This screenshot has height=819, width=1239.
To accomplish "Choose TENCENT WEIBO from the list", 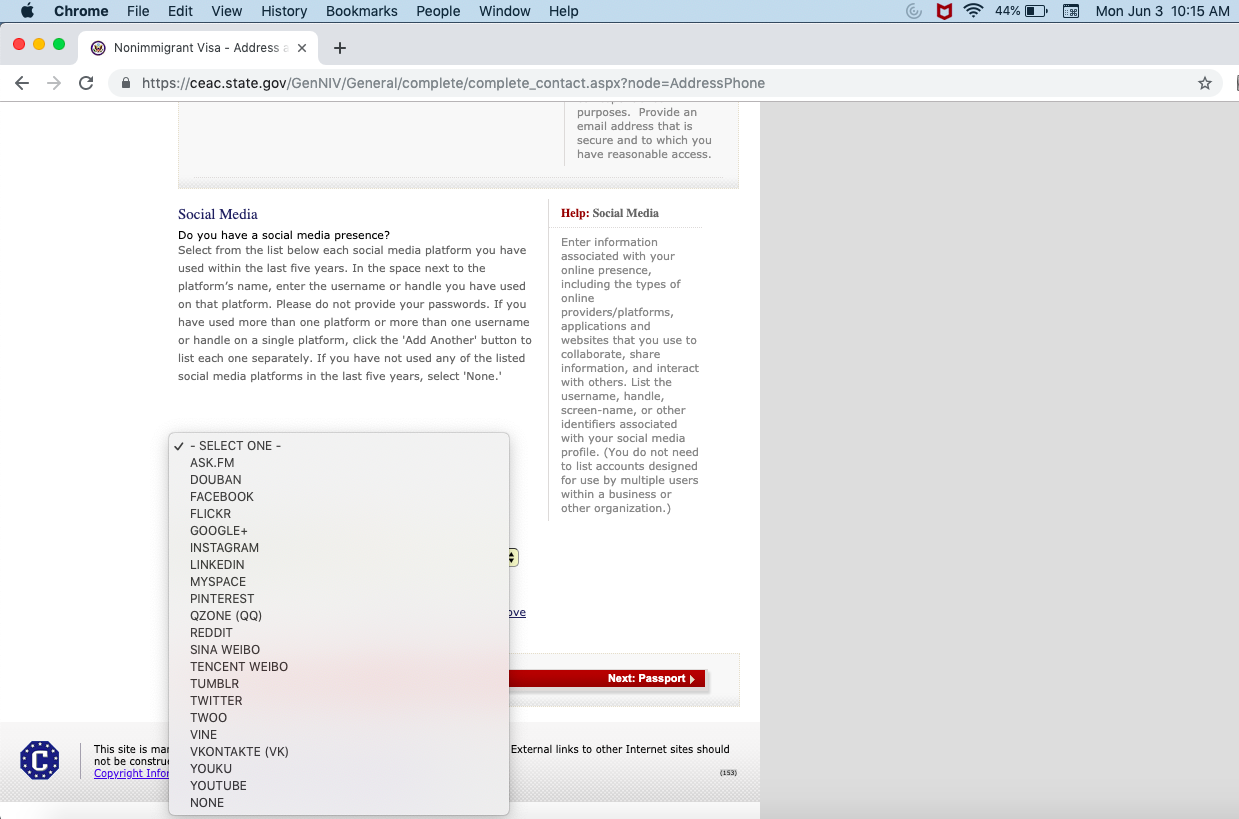I will coord(339,667).
